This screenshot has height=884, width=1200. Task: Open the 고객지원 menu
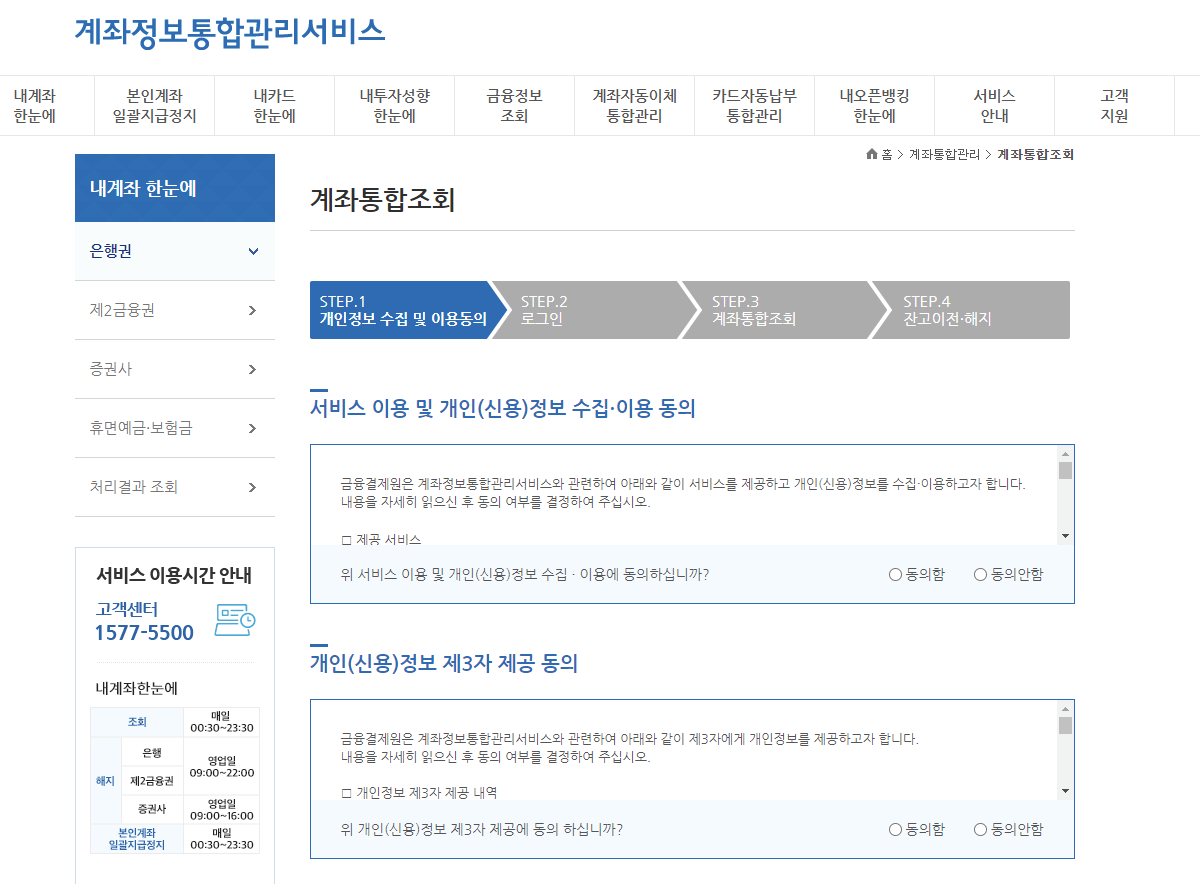(x=1114, y=105)
